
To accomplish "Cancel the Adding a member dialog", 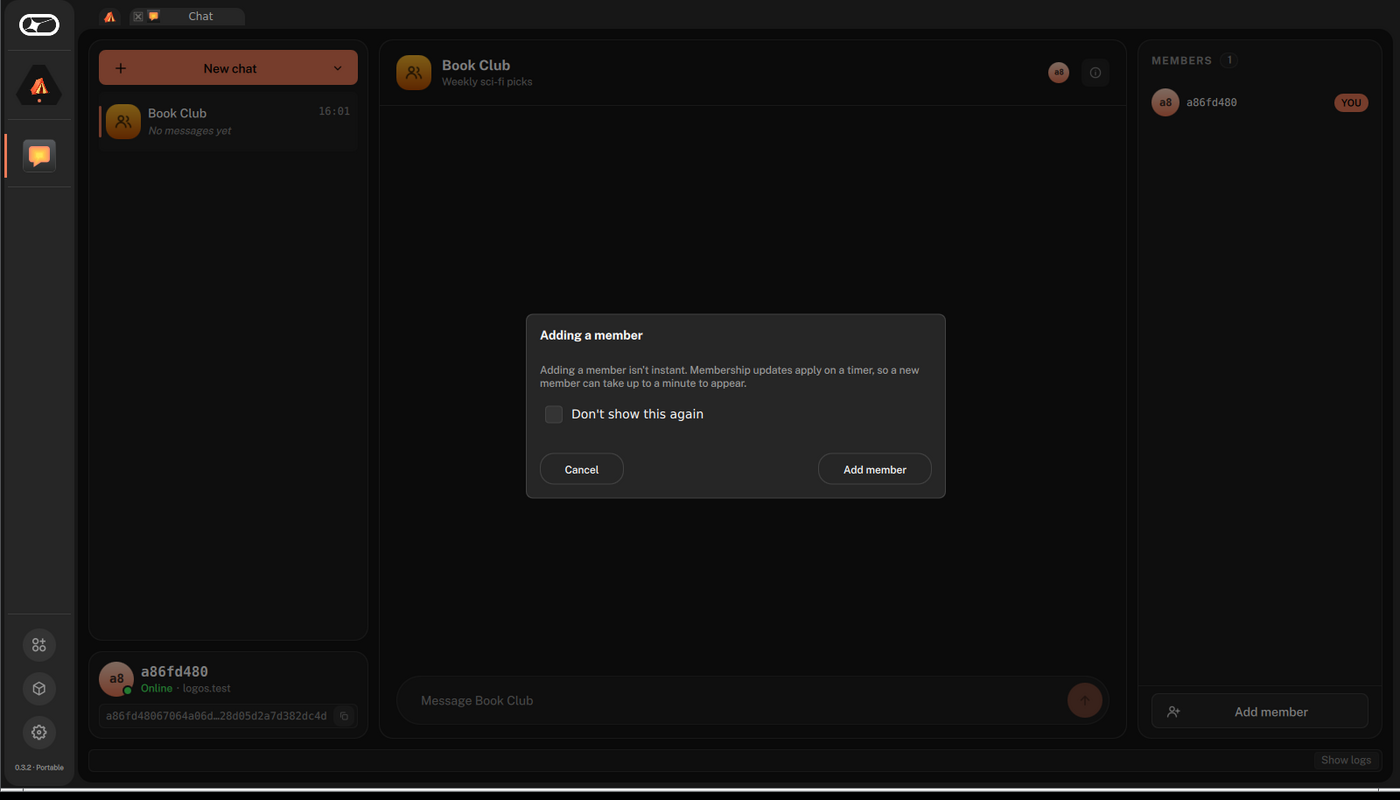I will (582, 469).
